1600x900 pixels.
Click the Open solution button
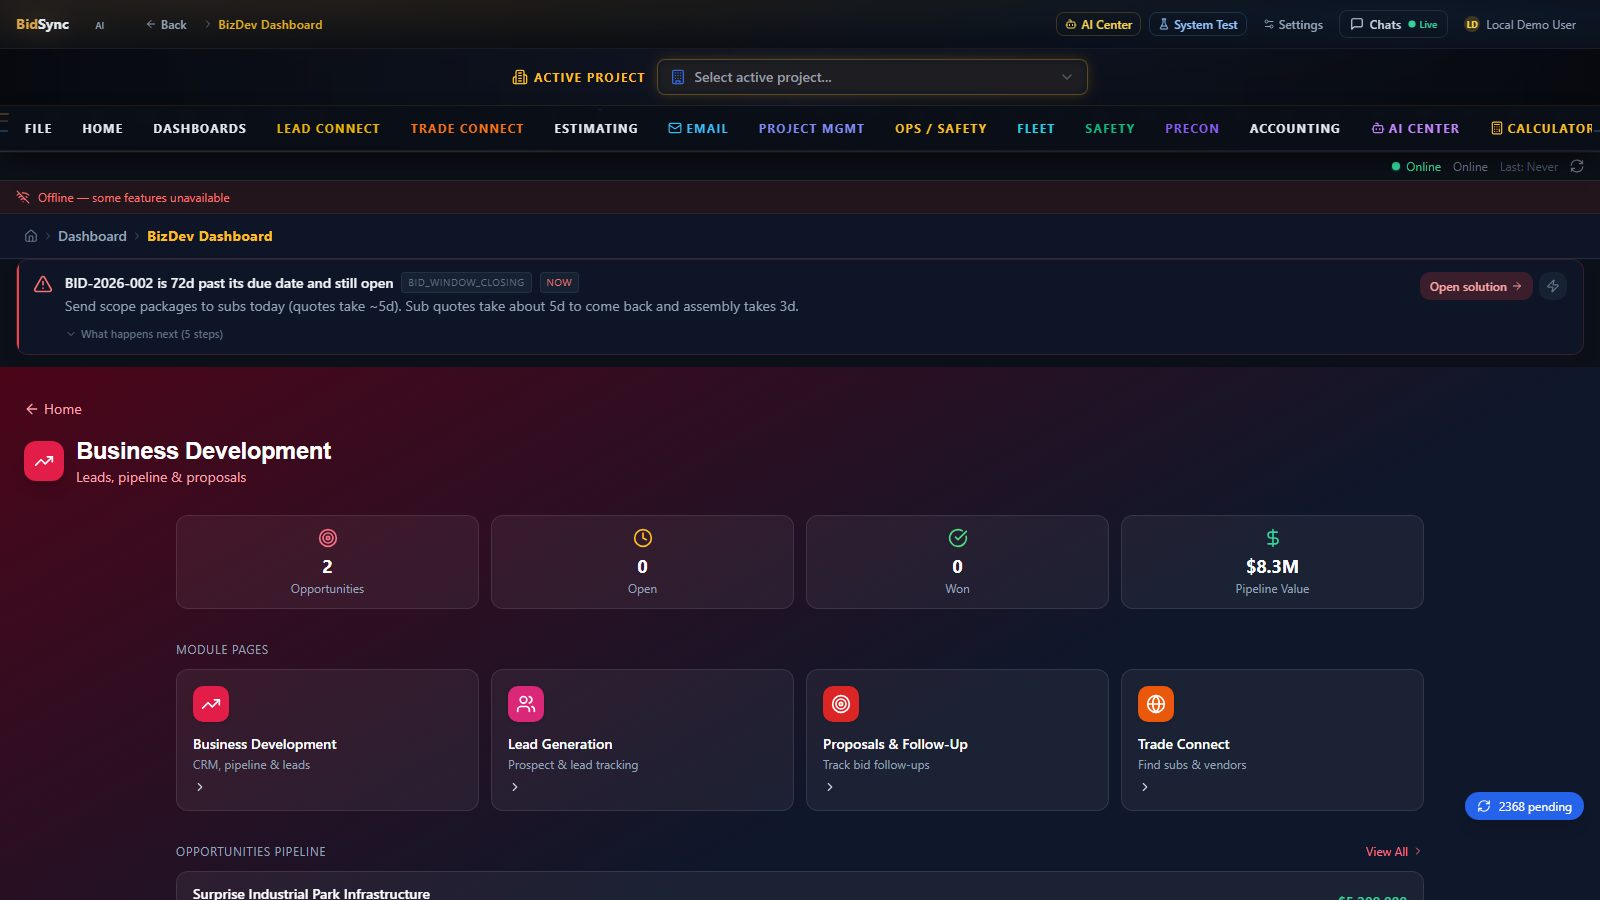coord(1476,286)
